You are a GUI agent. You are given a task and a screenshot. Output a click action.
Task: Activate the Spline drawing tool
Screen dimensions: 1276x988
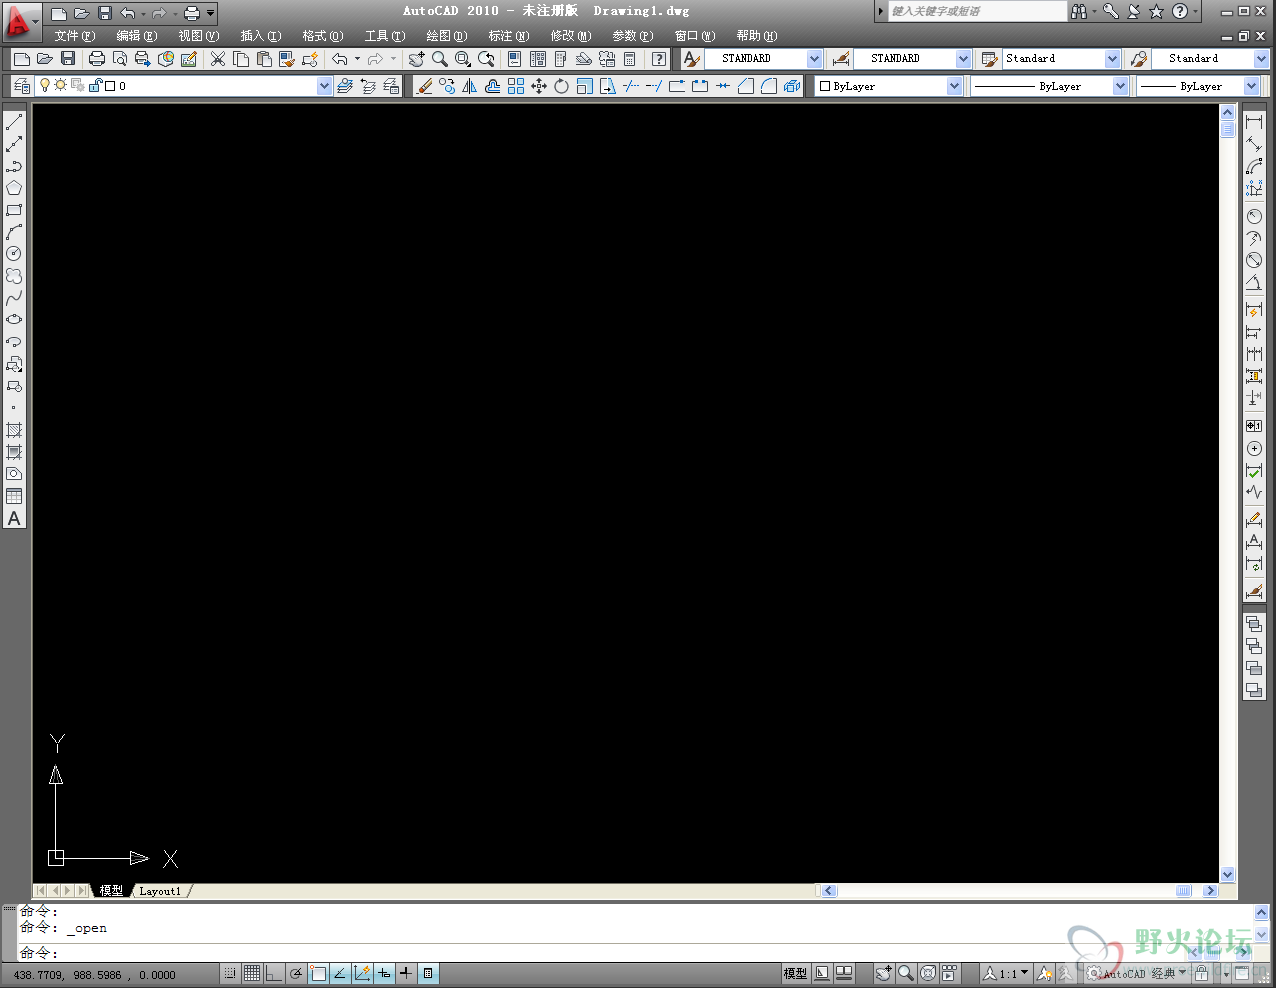click(x=13, y=299)
